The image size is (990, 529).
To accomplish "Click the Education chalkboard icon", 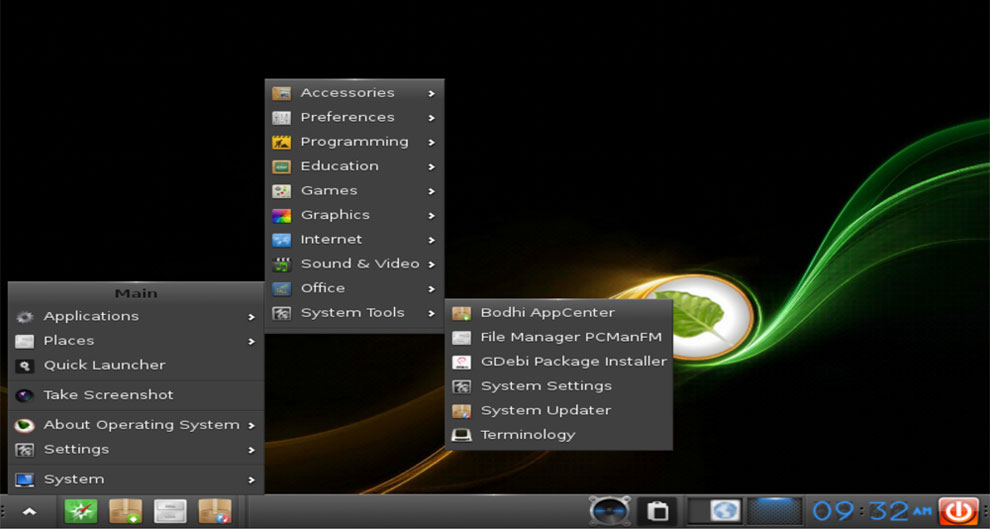I will tap(282, 167).
